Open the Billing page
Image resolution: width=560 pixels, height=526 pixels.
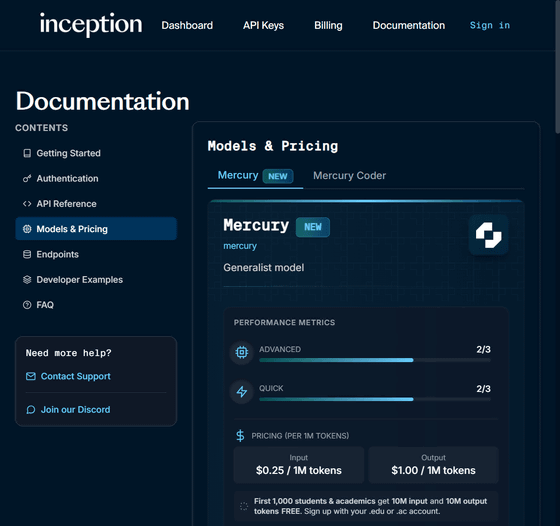coord(328,25)
